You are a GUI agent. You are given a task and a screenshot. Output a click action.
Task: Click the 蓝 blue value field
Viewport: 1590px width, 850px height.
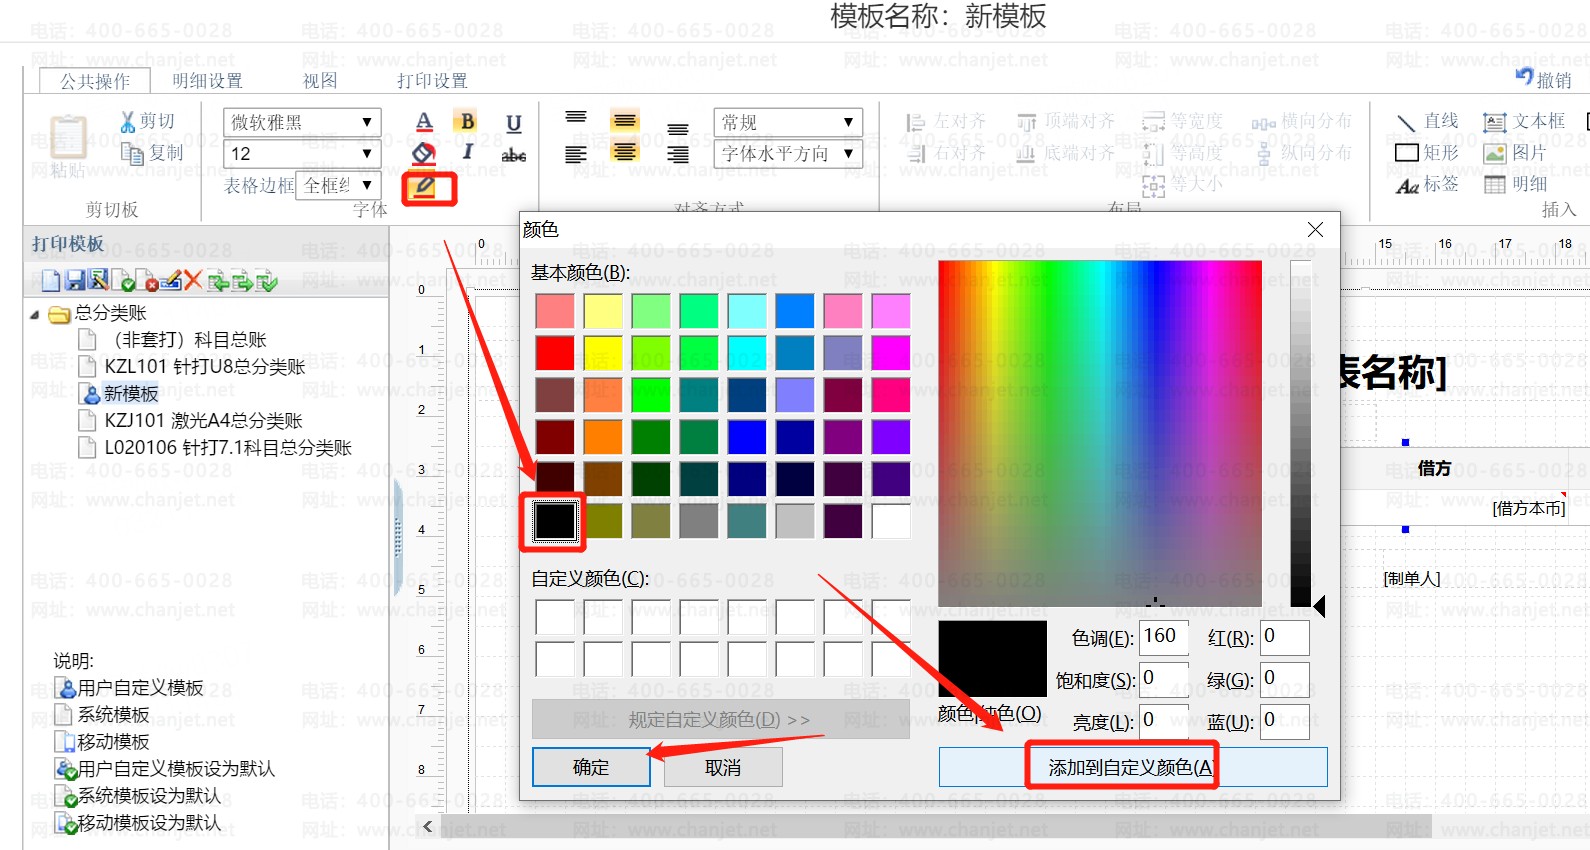point(1285,721)
